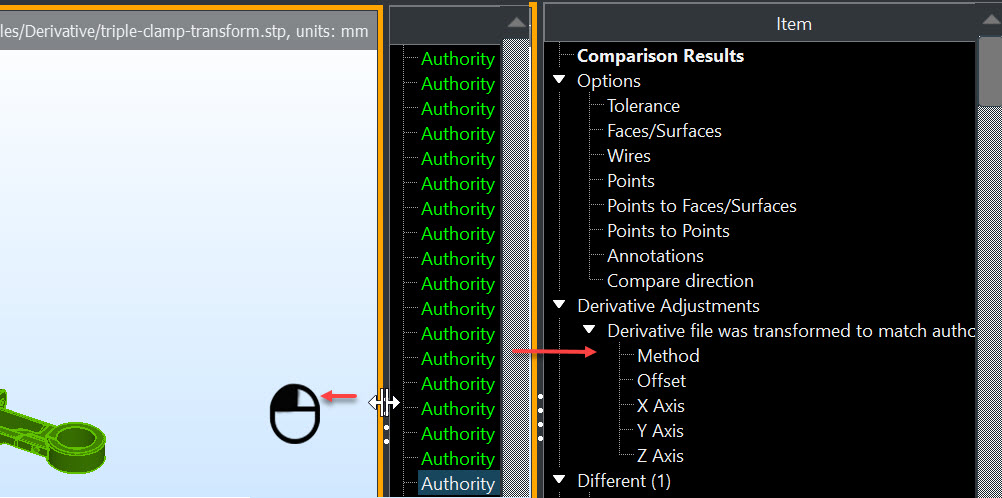Select the X Axis entry

click(660, 406)
